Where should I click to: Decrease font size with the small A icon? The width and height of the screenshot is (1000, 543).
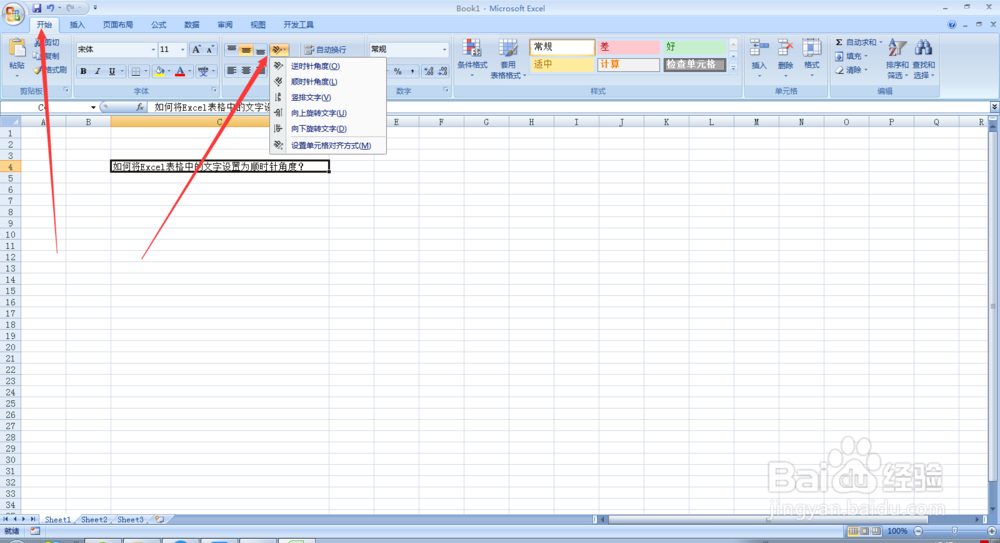210,49
